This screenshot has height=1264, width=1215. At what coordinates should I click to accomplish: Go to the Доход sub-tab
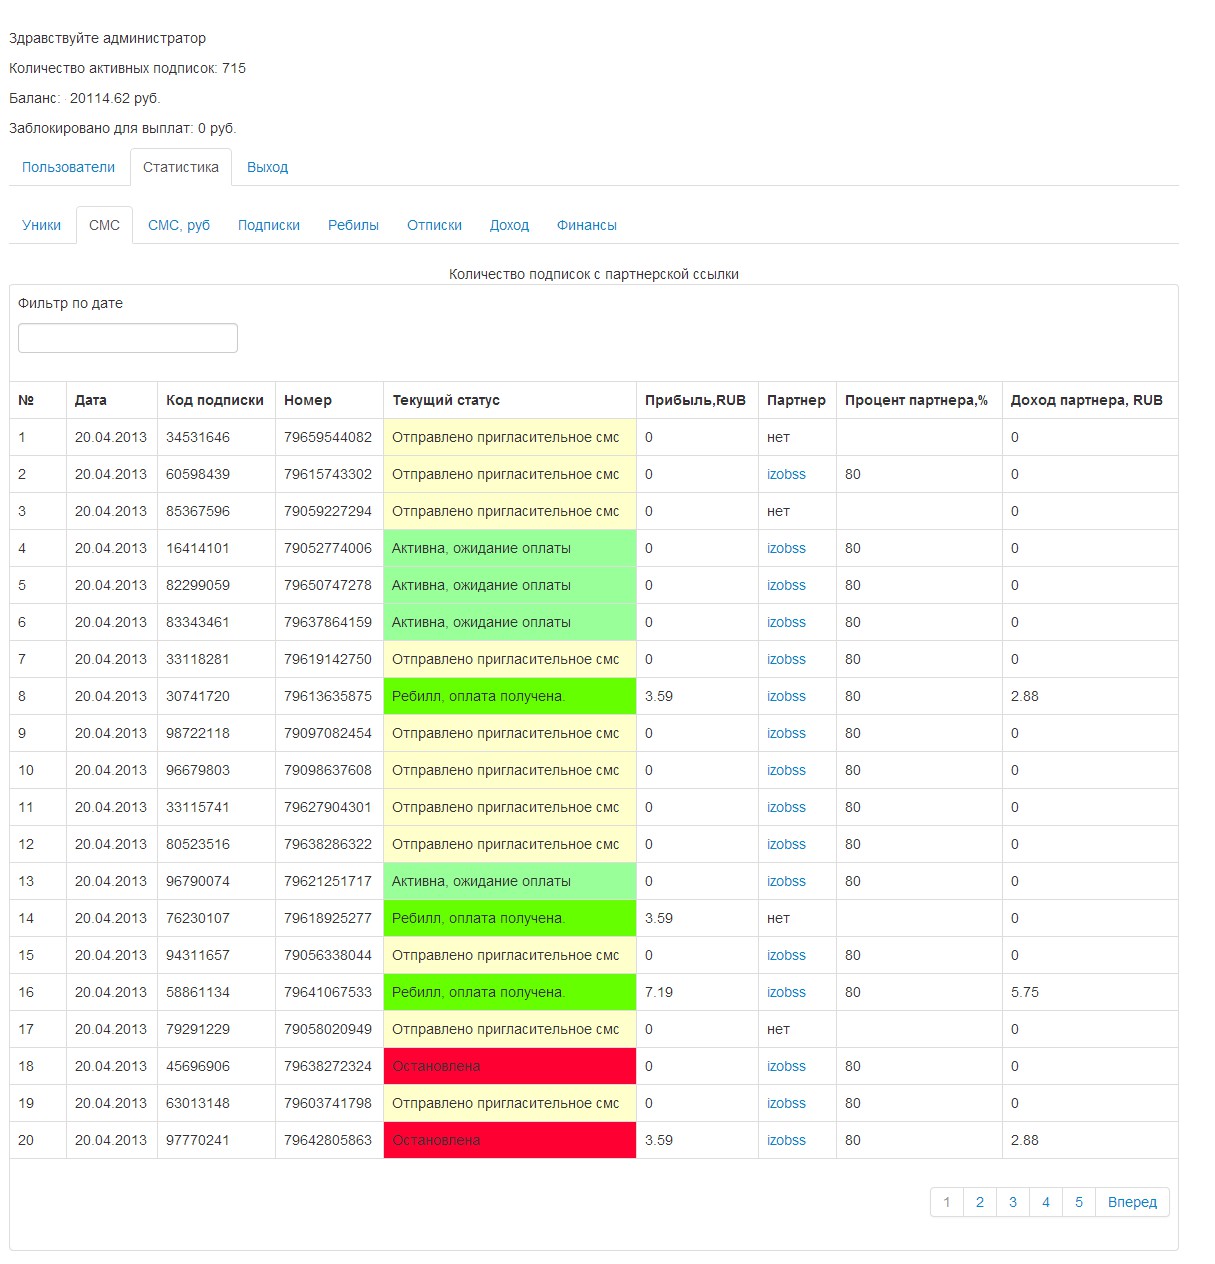[509, 225]
